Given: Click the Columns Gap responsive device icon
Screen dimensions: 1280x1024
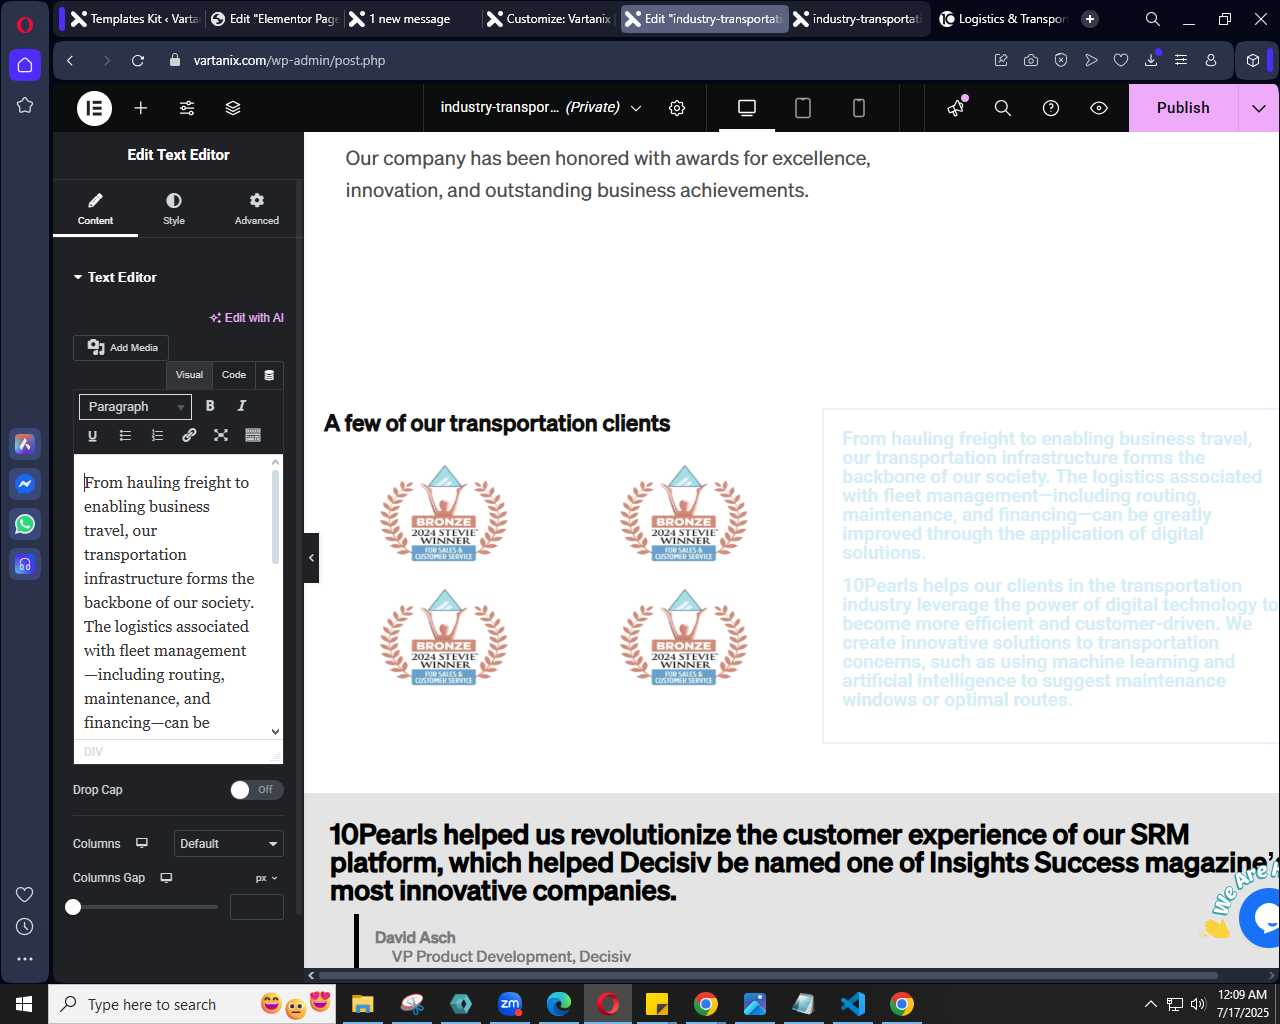Looking at the screenshot, I should tap(166, 878).
